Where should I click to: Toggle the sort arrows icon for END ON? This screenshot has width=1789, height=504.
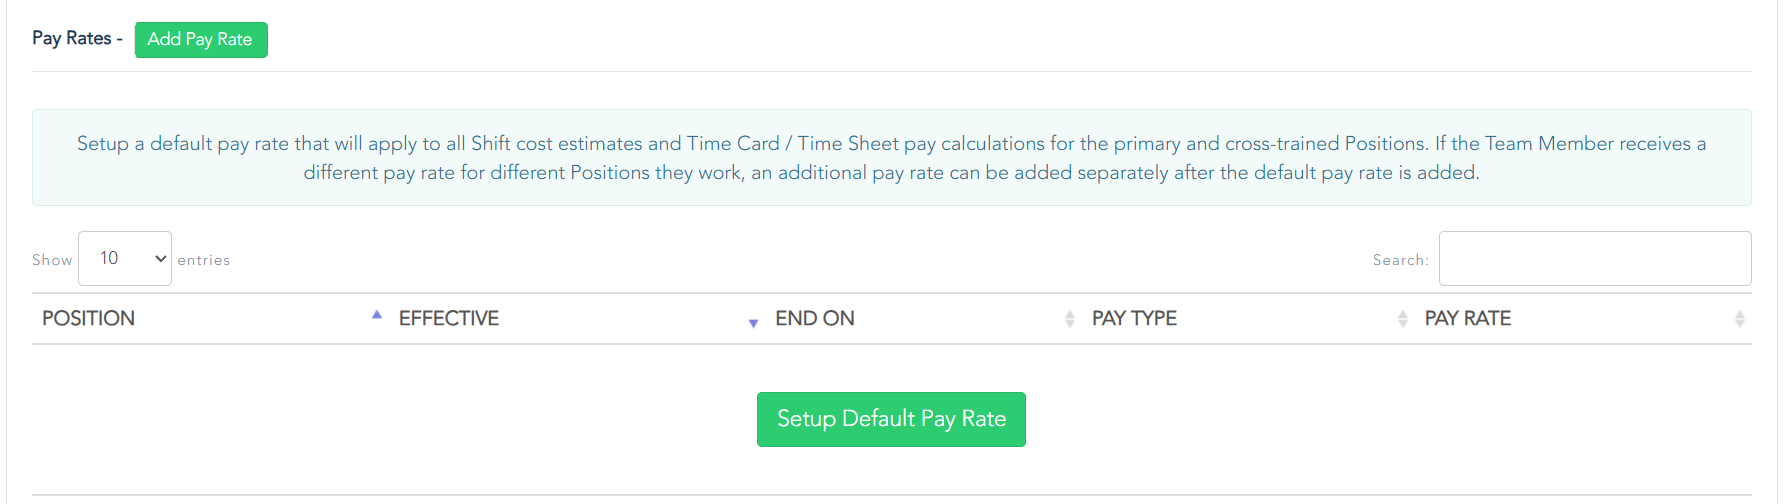(1070, 319)
